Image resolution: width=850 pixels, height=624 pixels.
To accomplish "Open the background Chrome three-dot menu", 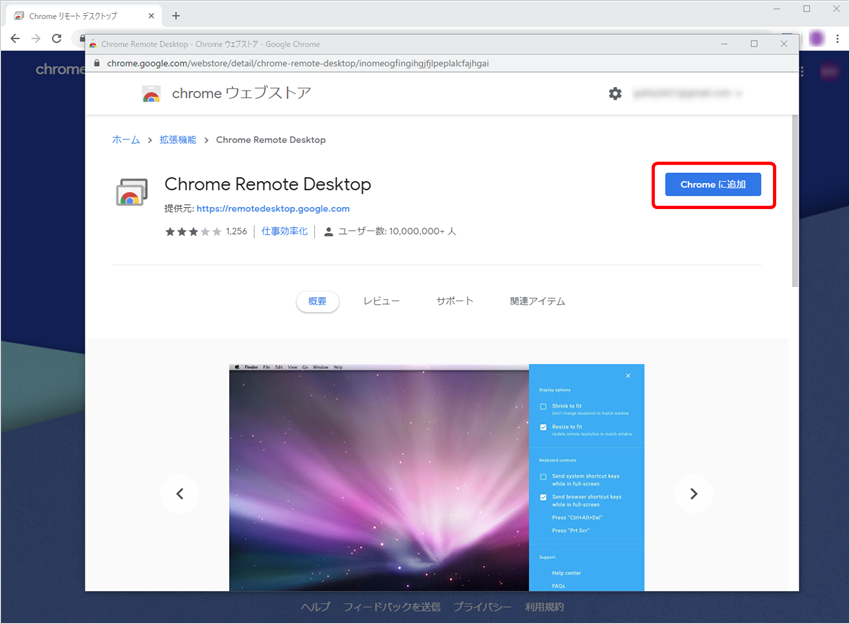I will click(838, 38).
